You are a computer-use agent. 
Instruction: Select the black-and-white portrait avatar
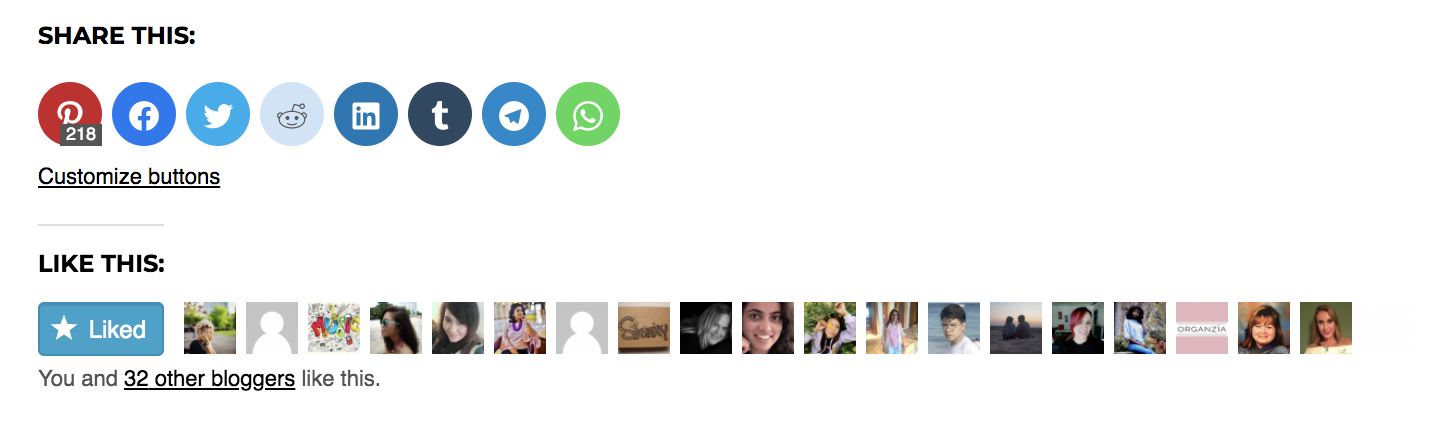tap(706, 328)
